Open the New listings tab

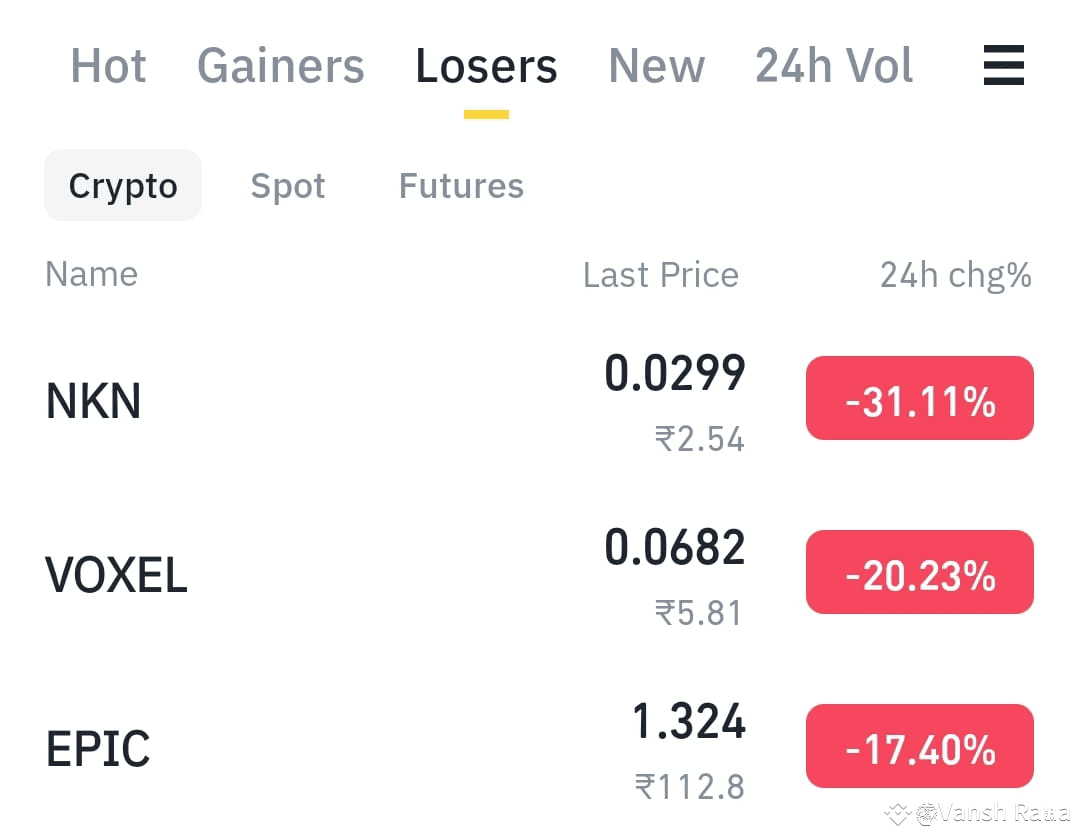click(x=656, y=66)
